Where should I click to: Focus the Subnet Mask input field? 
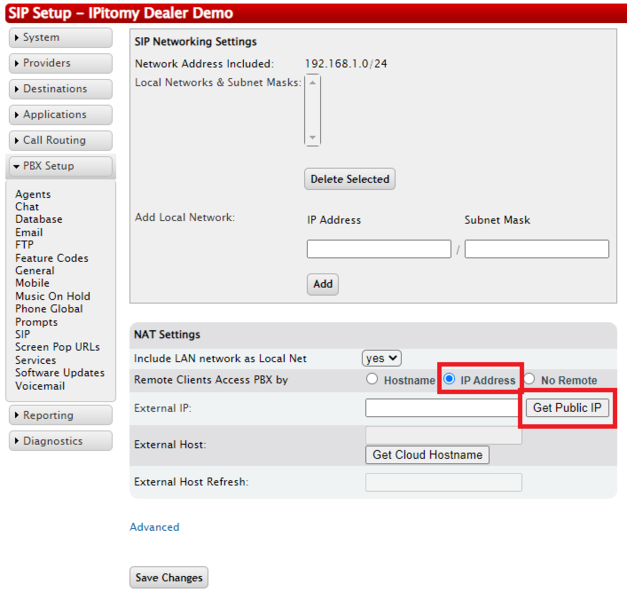coord(536,249)
